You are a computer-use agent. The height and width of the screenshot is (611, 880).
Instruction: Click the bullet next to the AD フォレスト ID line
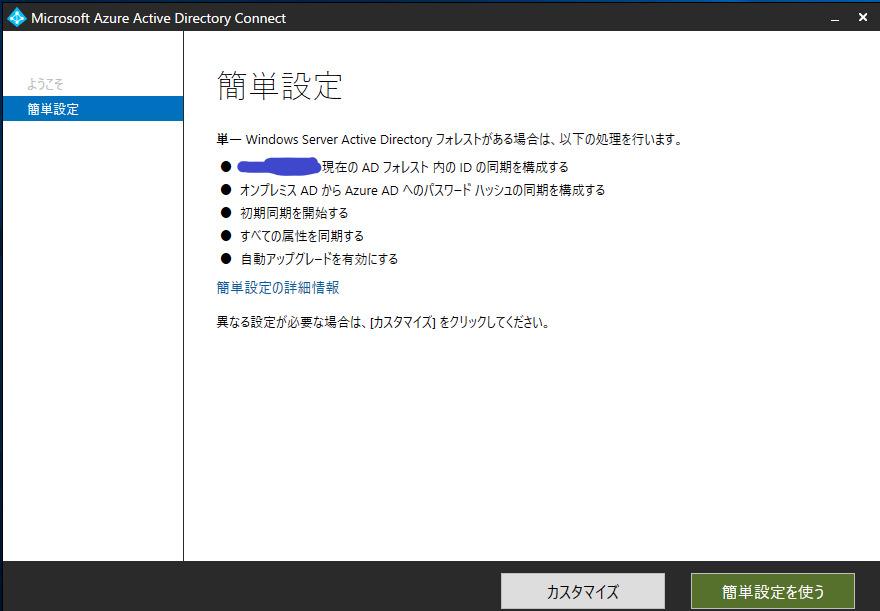pyautogui.click(x=226, y=166)
